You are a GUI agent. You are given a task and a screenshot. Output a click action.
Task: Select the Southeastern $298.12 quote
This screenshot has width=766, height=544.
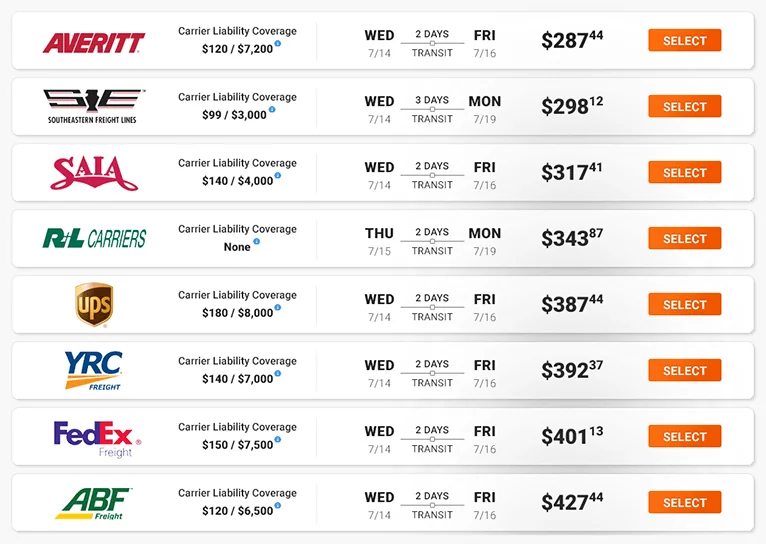pyautogui.click(x=684, y=107)
